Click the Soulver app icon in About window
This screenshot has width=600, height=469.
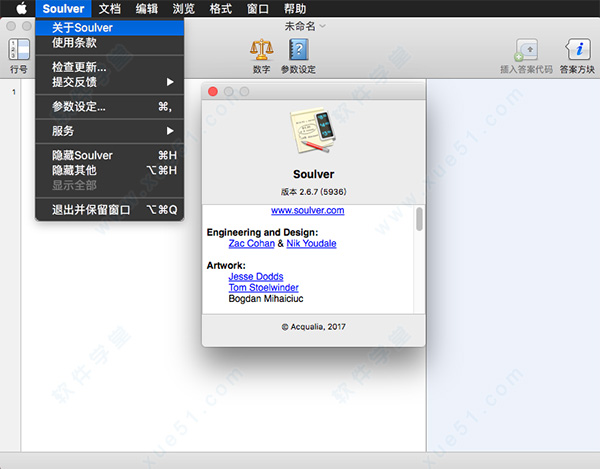click(313, 131)
